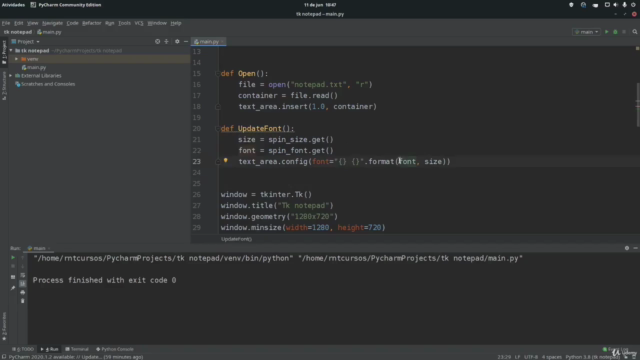Select Scratches and Consoles in tree

tap(45, 84)
